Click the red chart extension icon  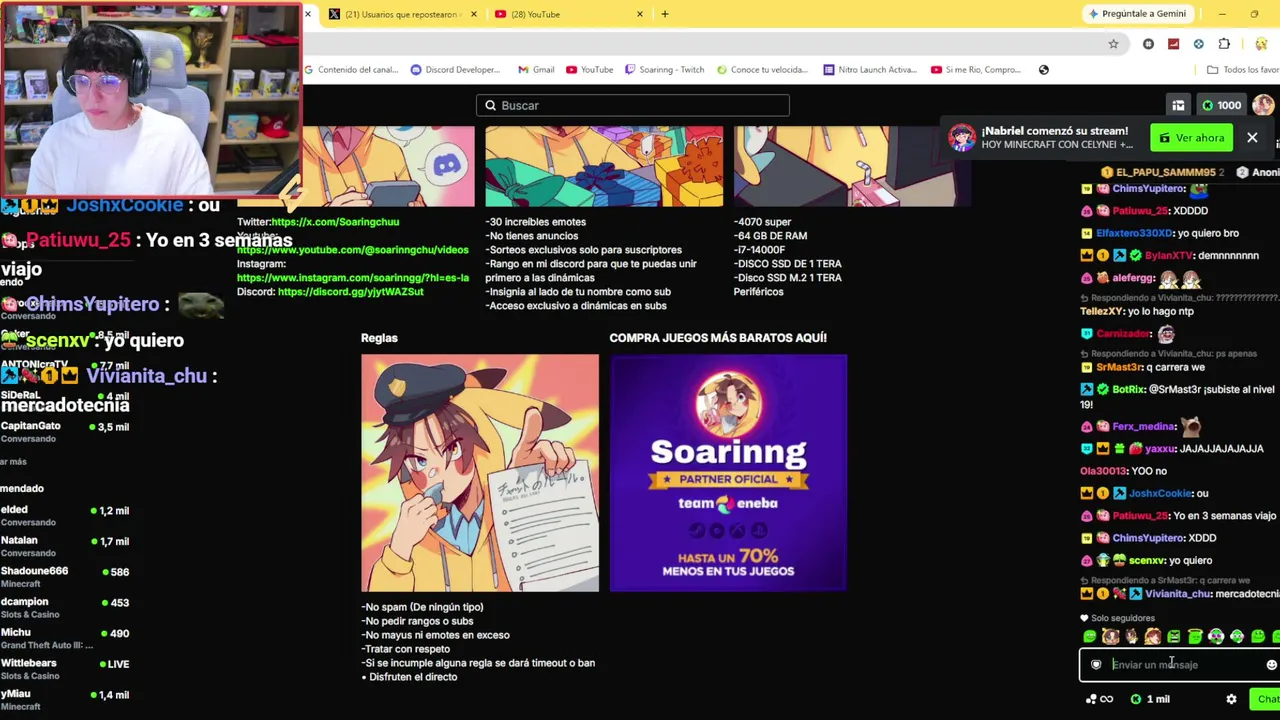1173,44
